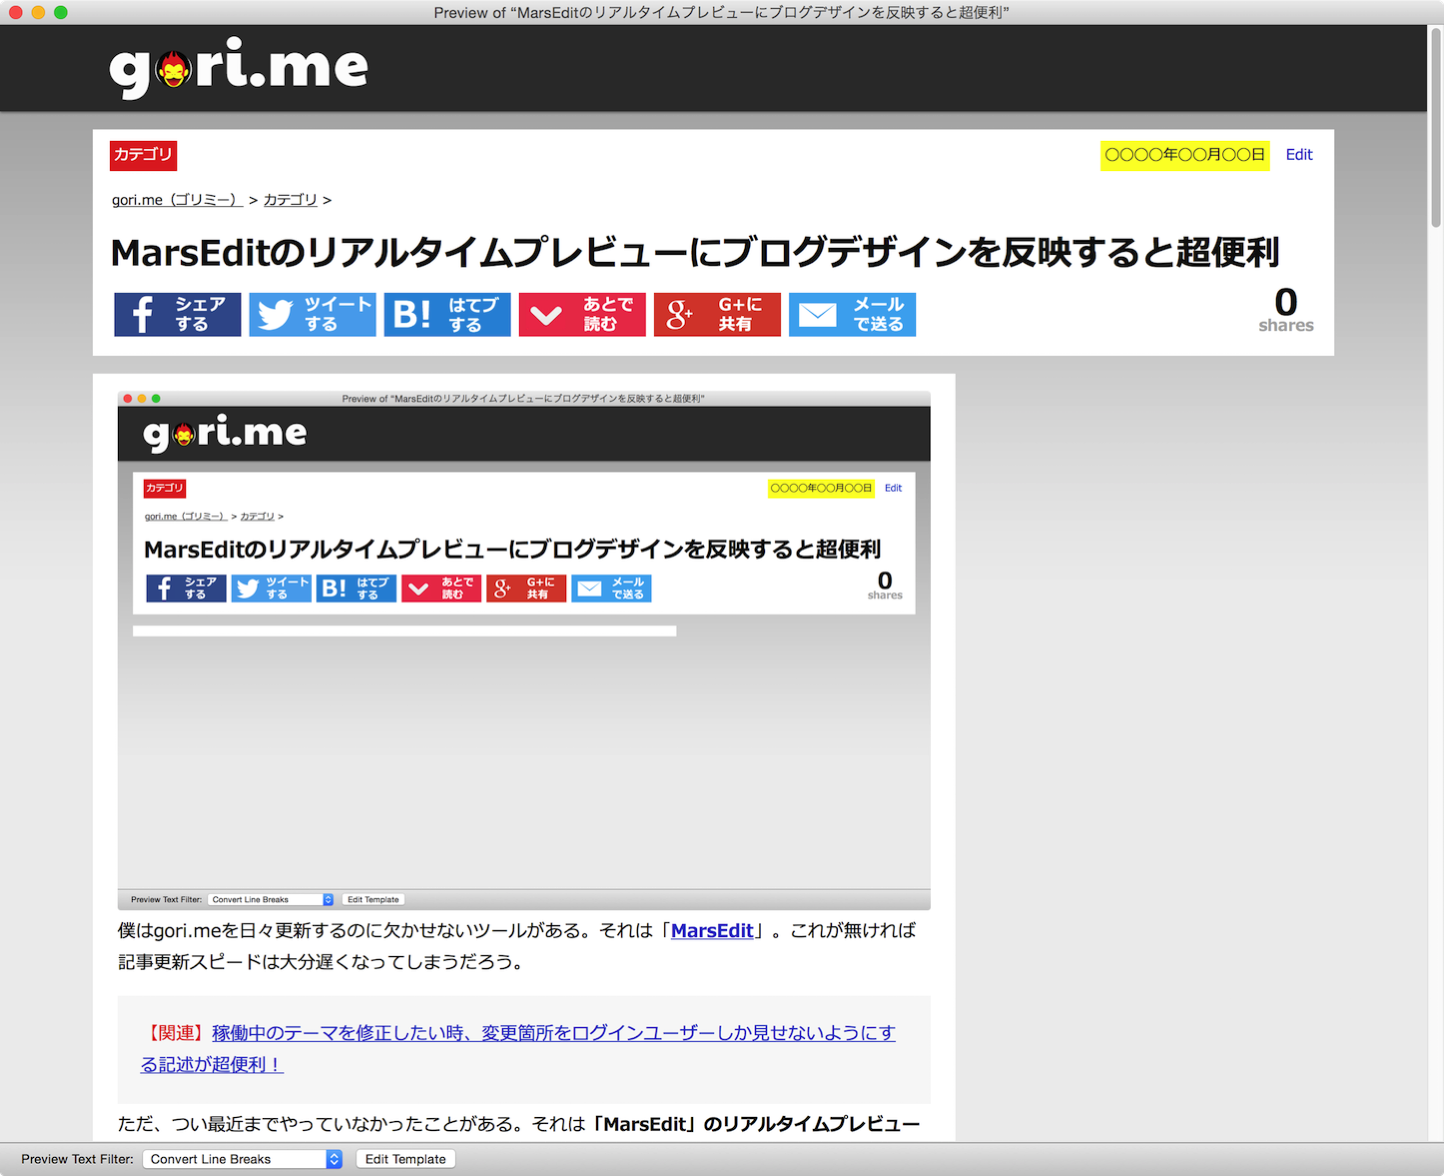Click the yellow highlighted date placeholder
1444x1176 pixels.
point(1184,156)
